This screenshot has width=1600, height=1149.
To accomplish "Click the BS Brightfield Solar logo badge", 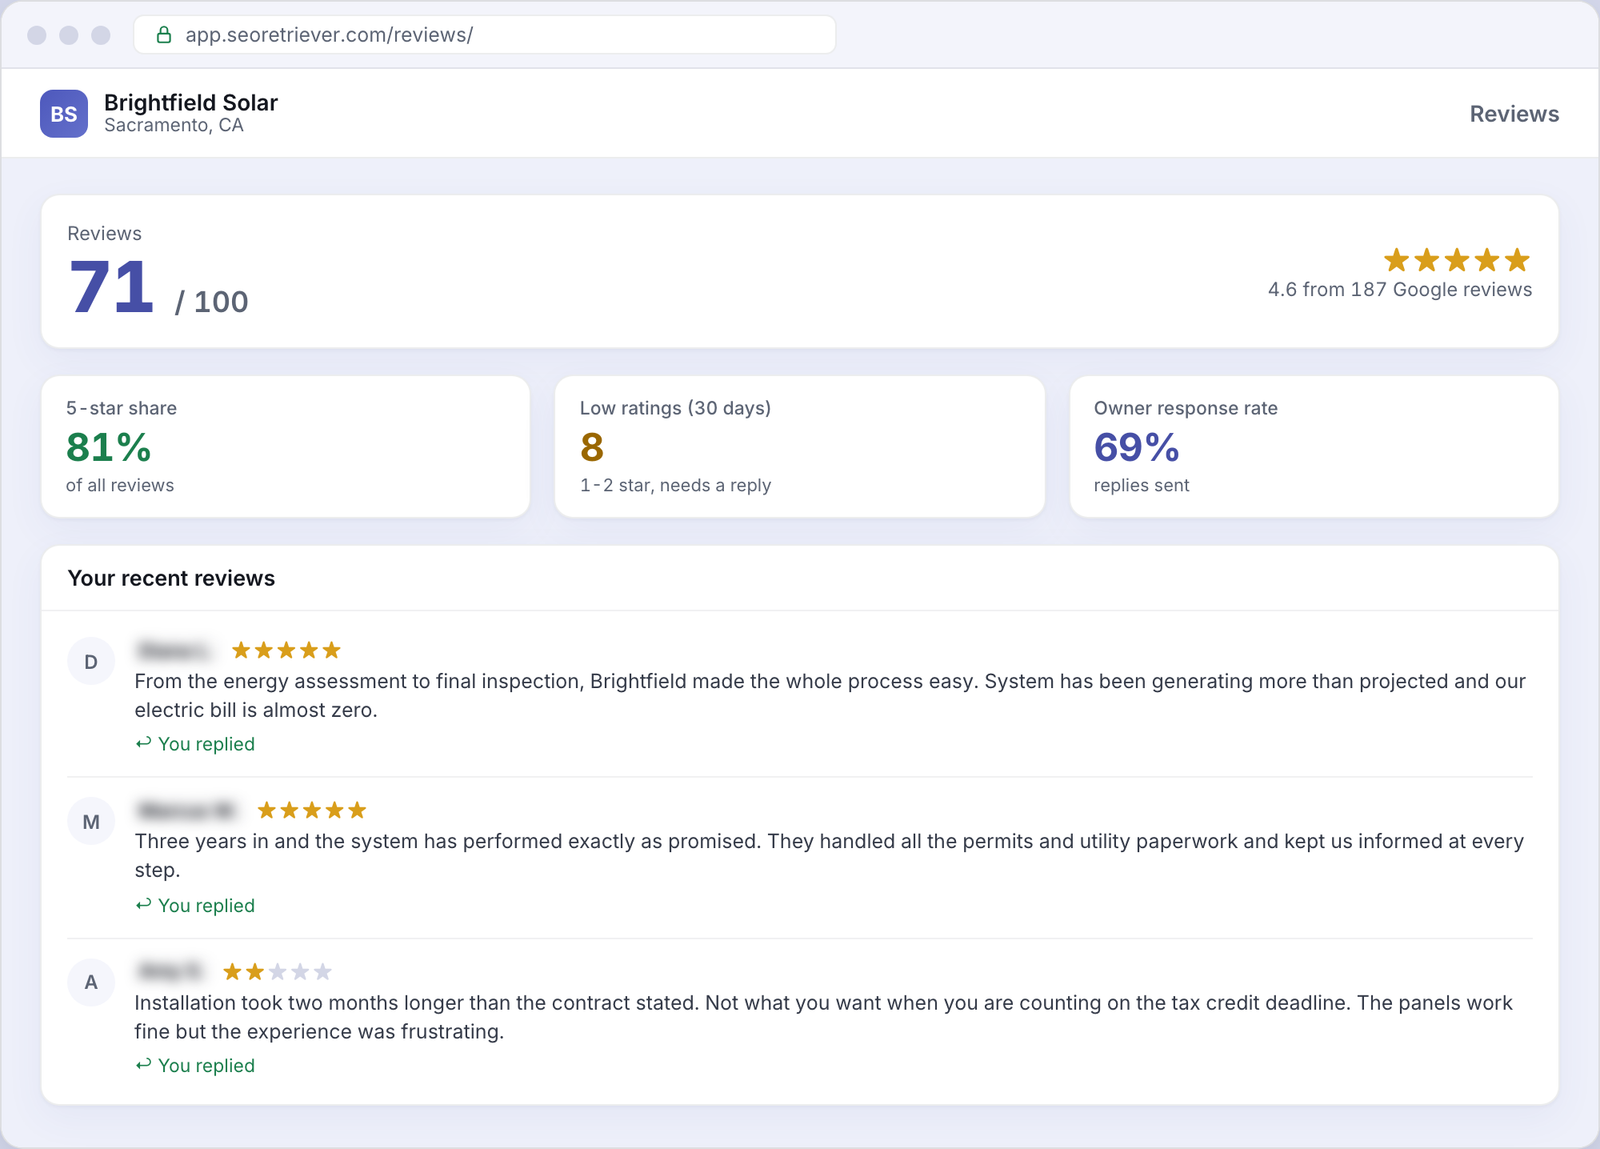I will [x=64, y=114].
